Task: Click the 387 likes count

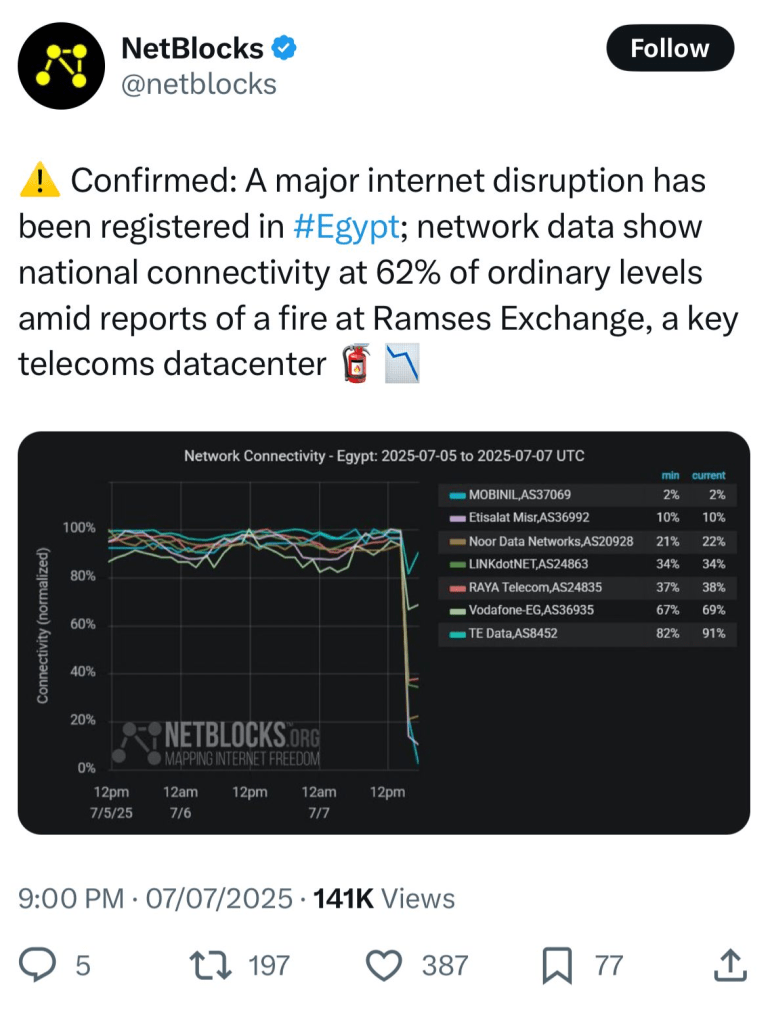Action: (444, 965)
